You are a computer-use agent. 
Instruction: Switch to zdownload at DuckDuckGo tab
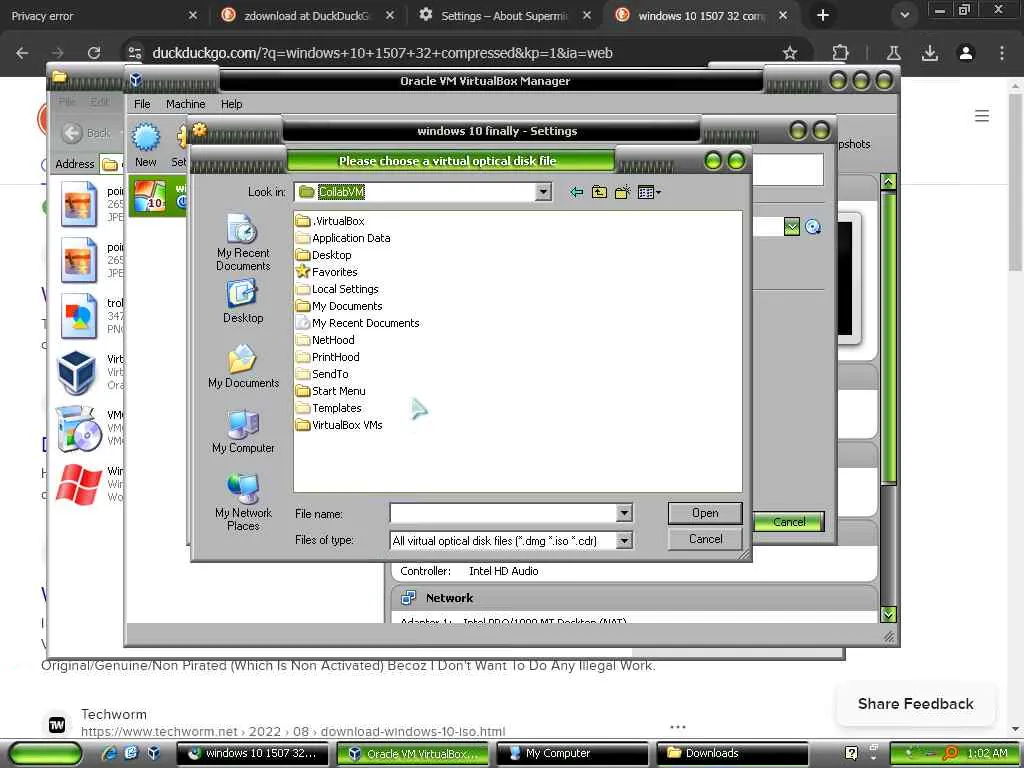coord(307,16)
